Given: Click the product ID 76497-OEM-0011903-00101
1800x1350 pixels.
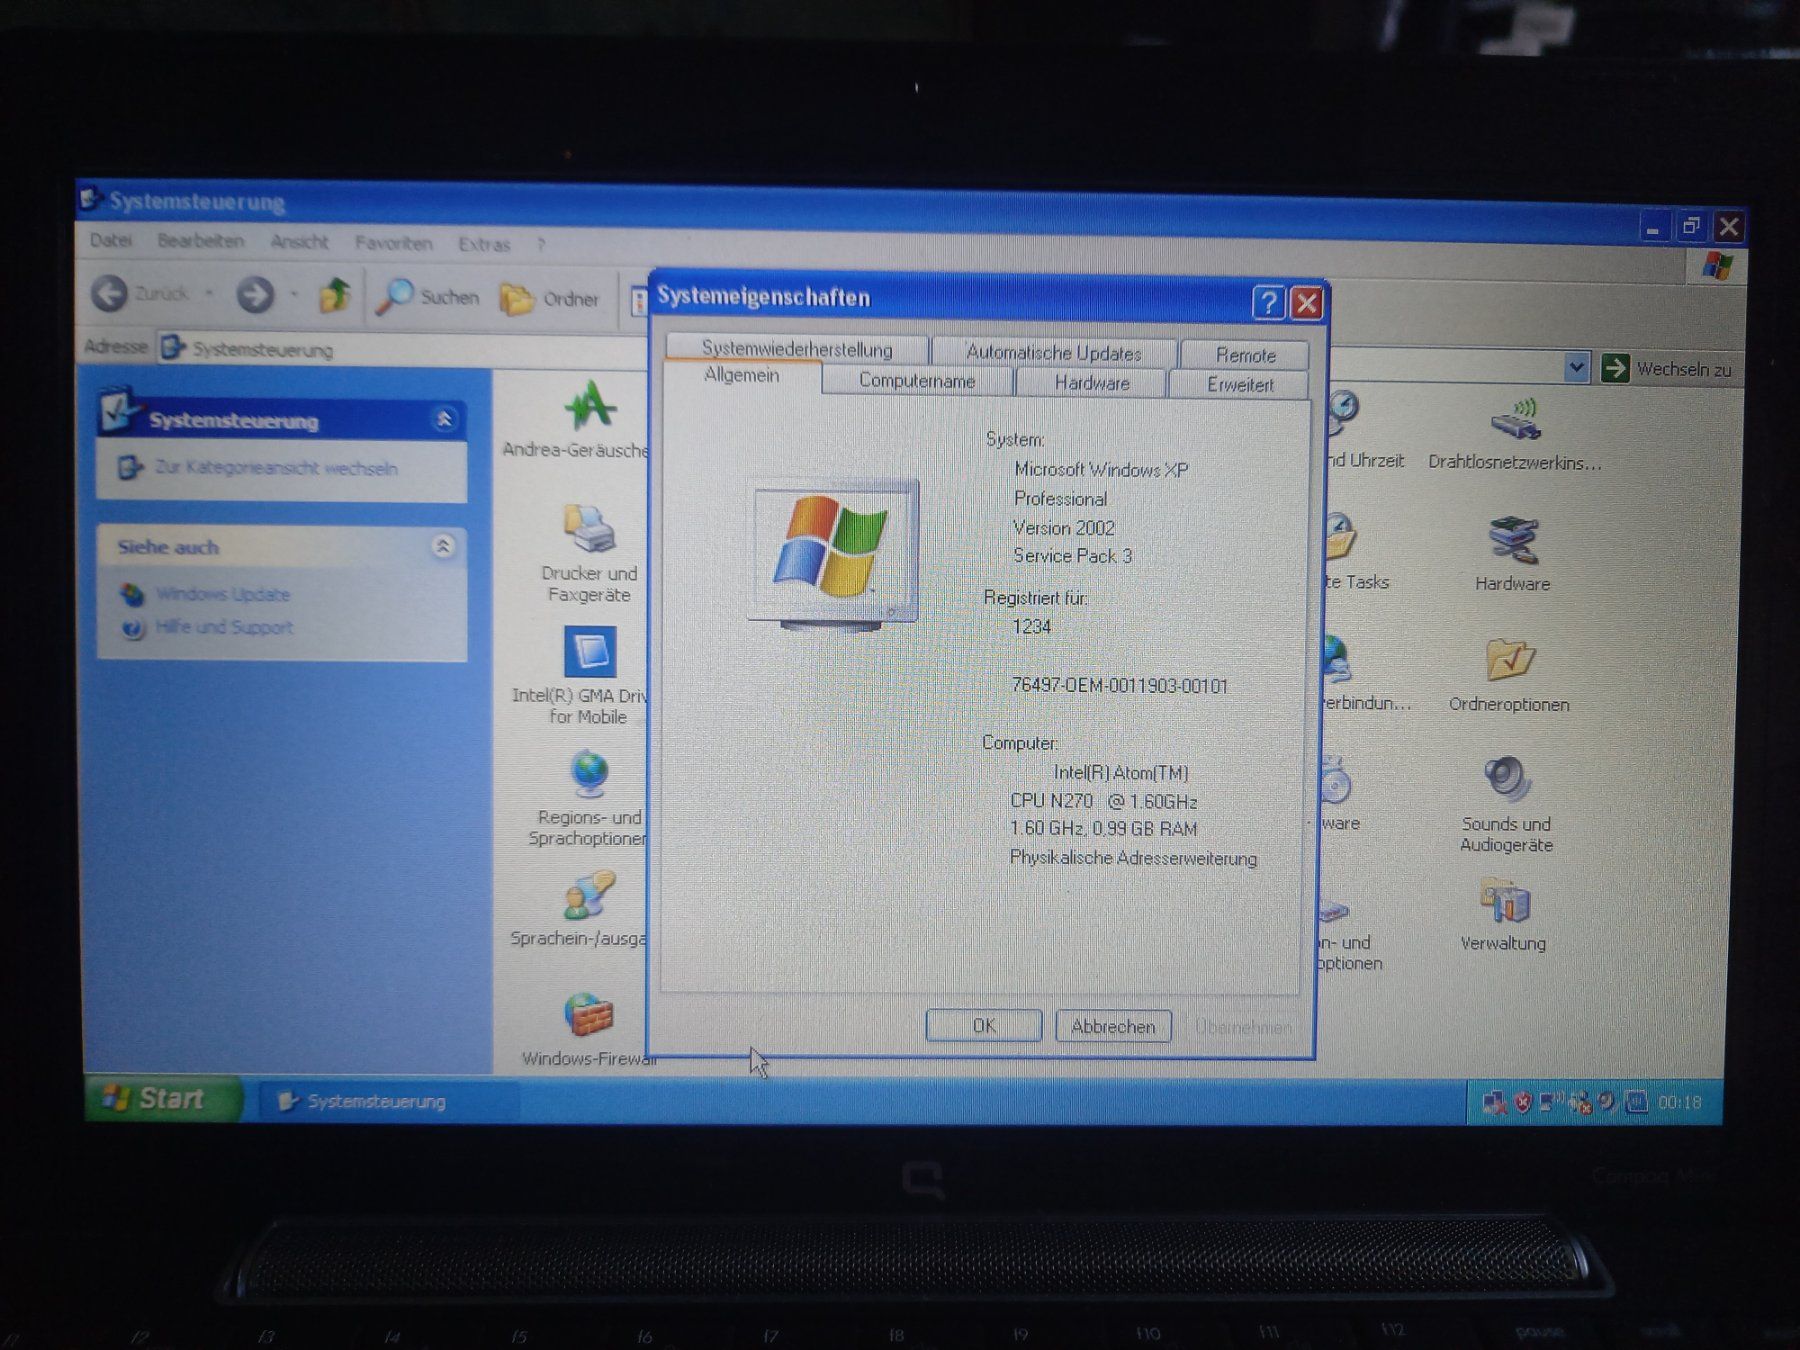Looking at the screenshot, I should coord(1119,685).
